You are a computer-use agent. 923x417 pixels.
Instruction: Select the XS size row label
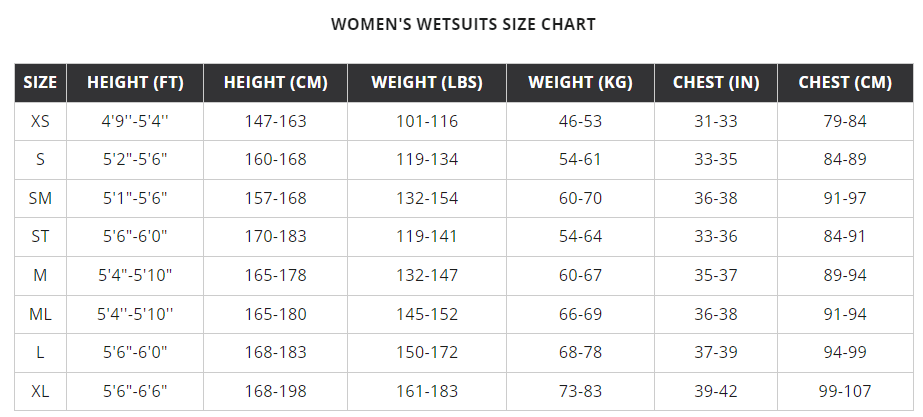point(40,121)
